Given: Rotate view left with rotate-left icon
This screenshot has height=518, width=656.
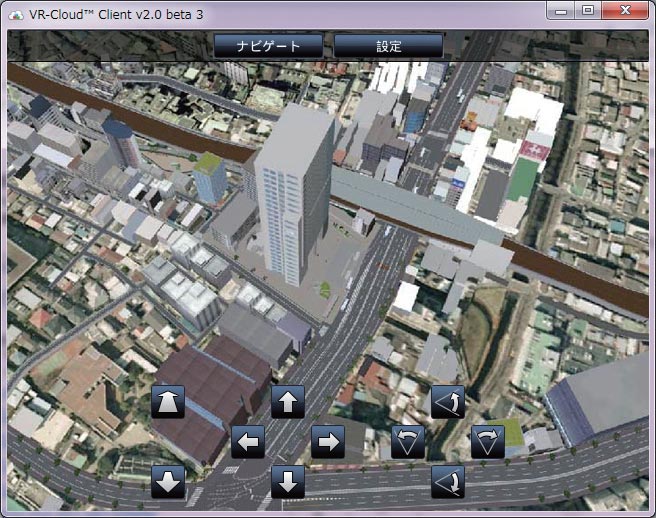Looking at the screenshot, I should (x=408, y=442).
